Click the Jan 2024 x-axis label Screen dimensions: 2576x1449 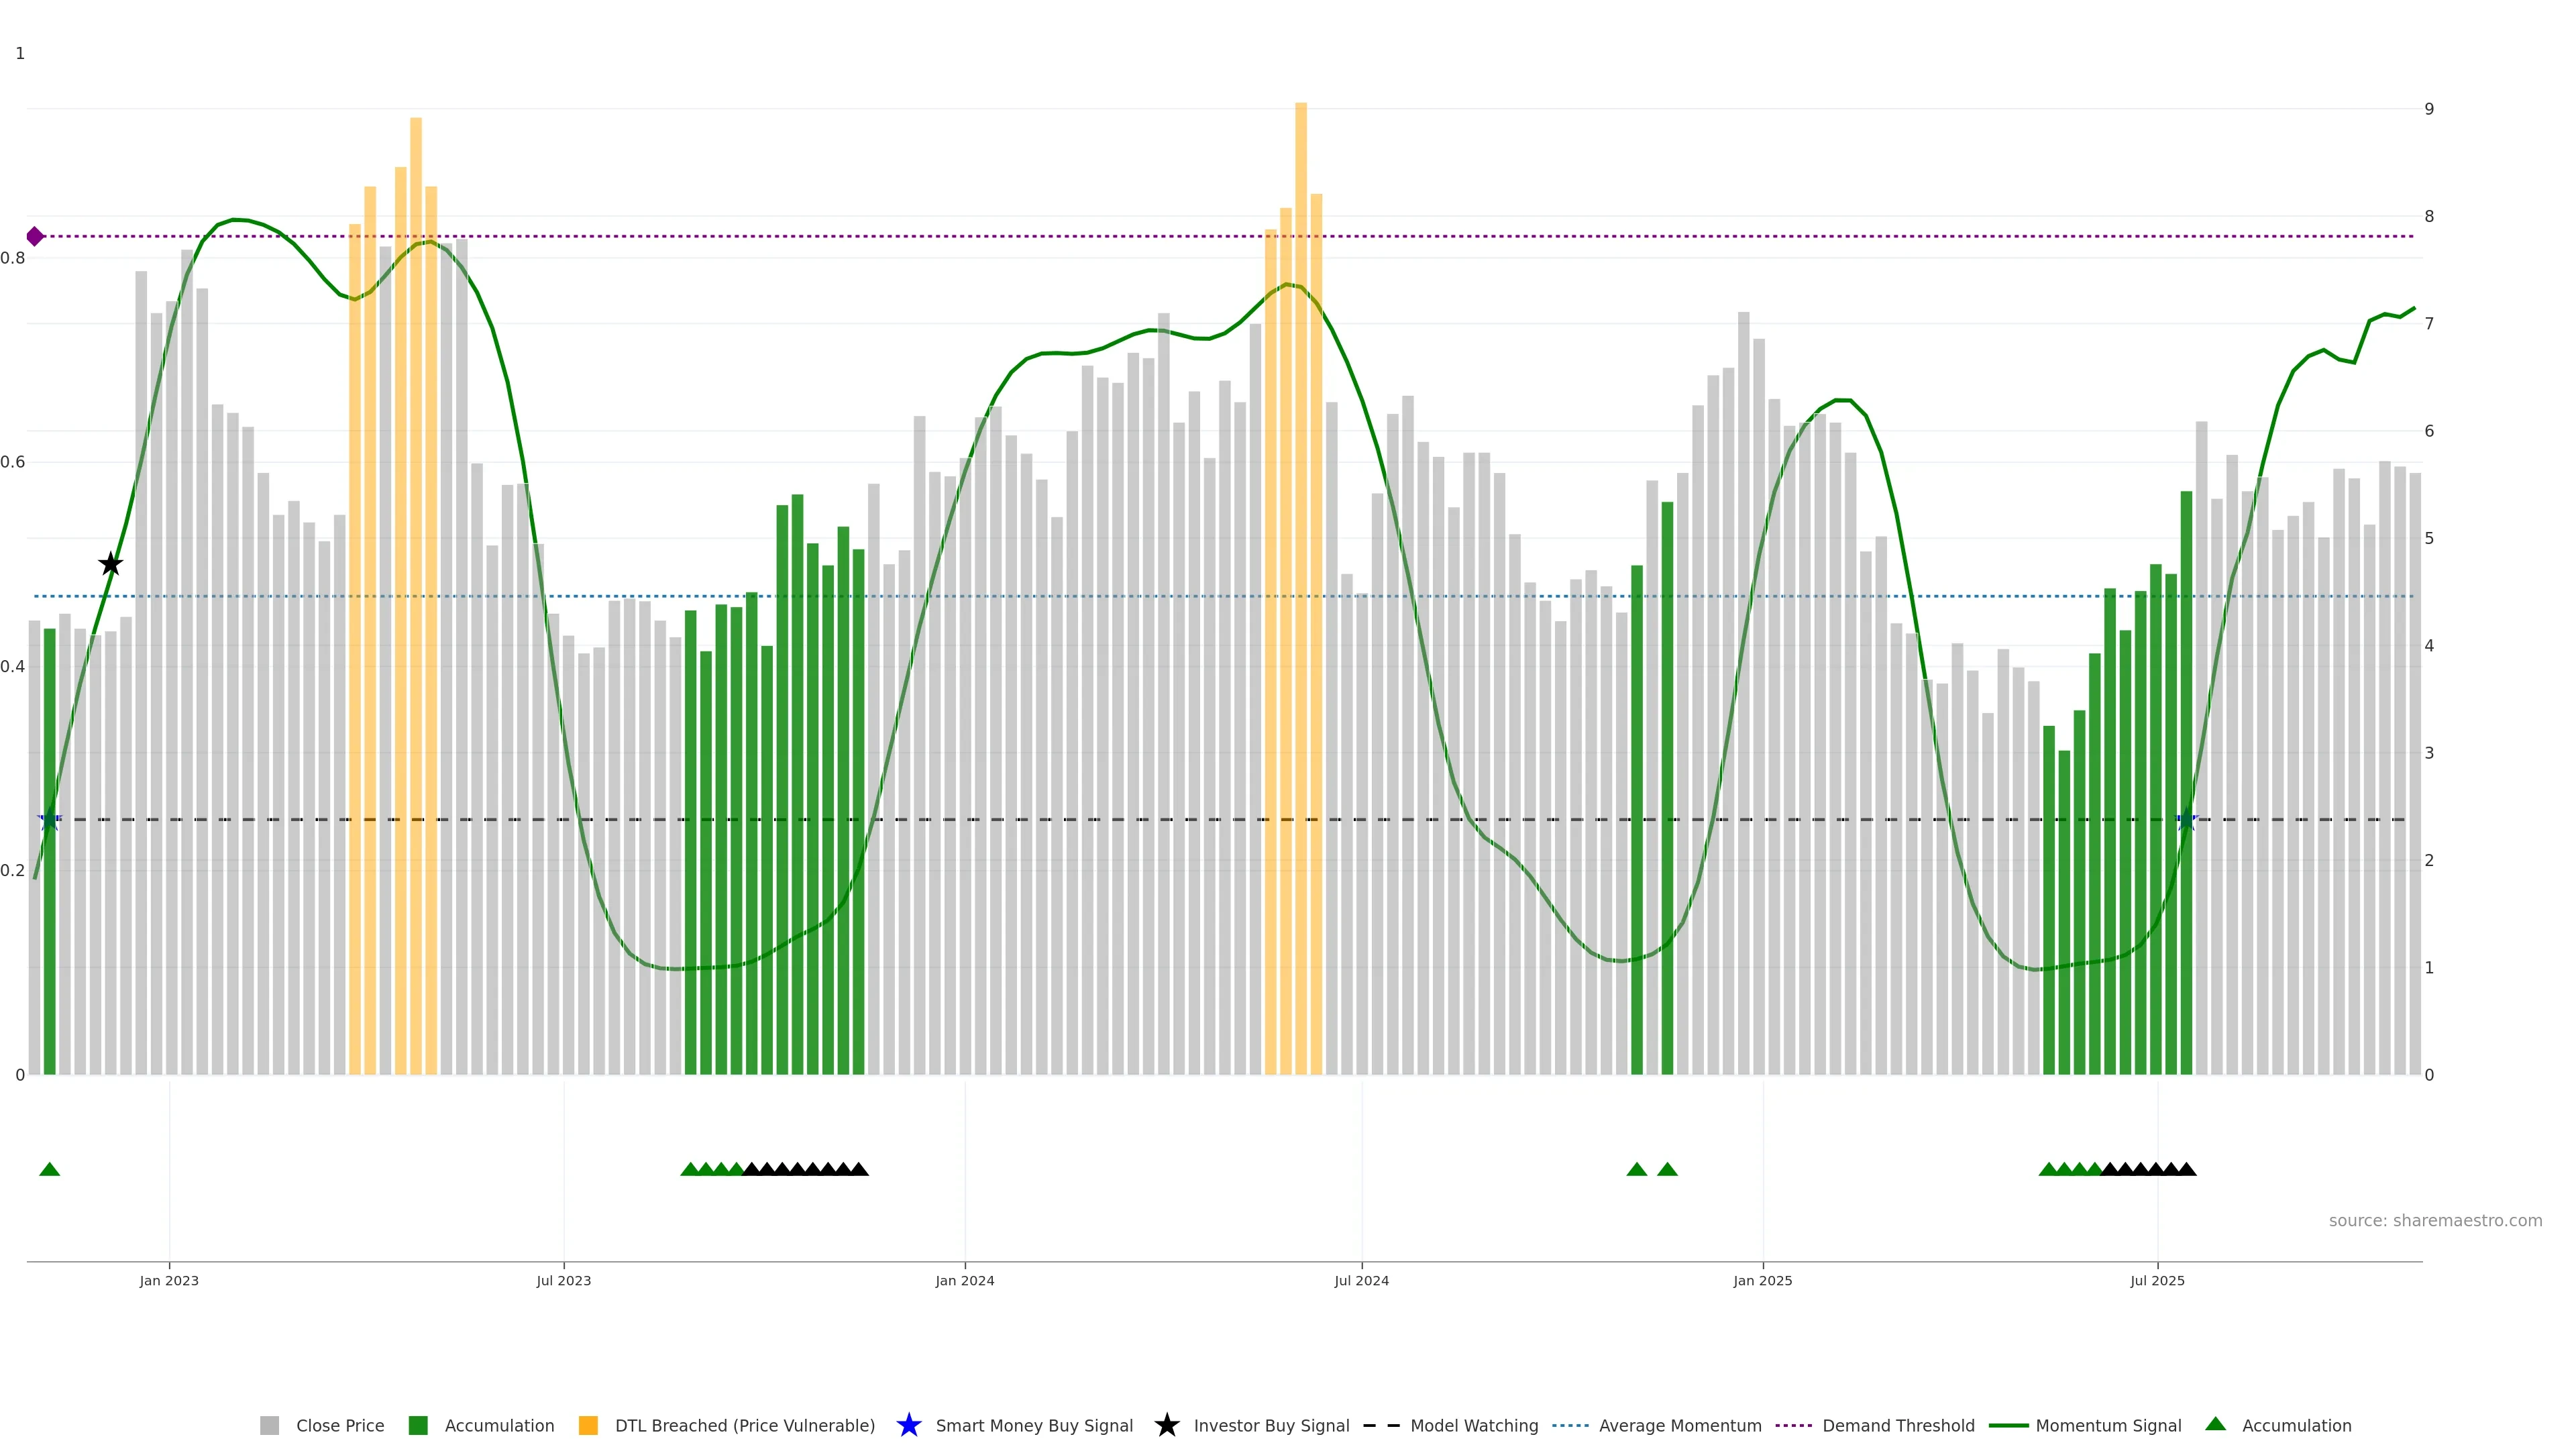coord(964,1280)
